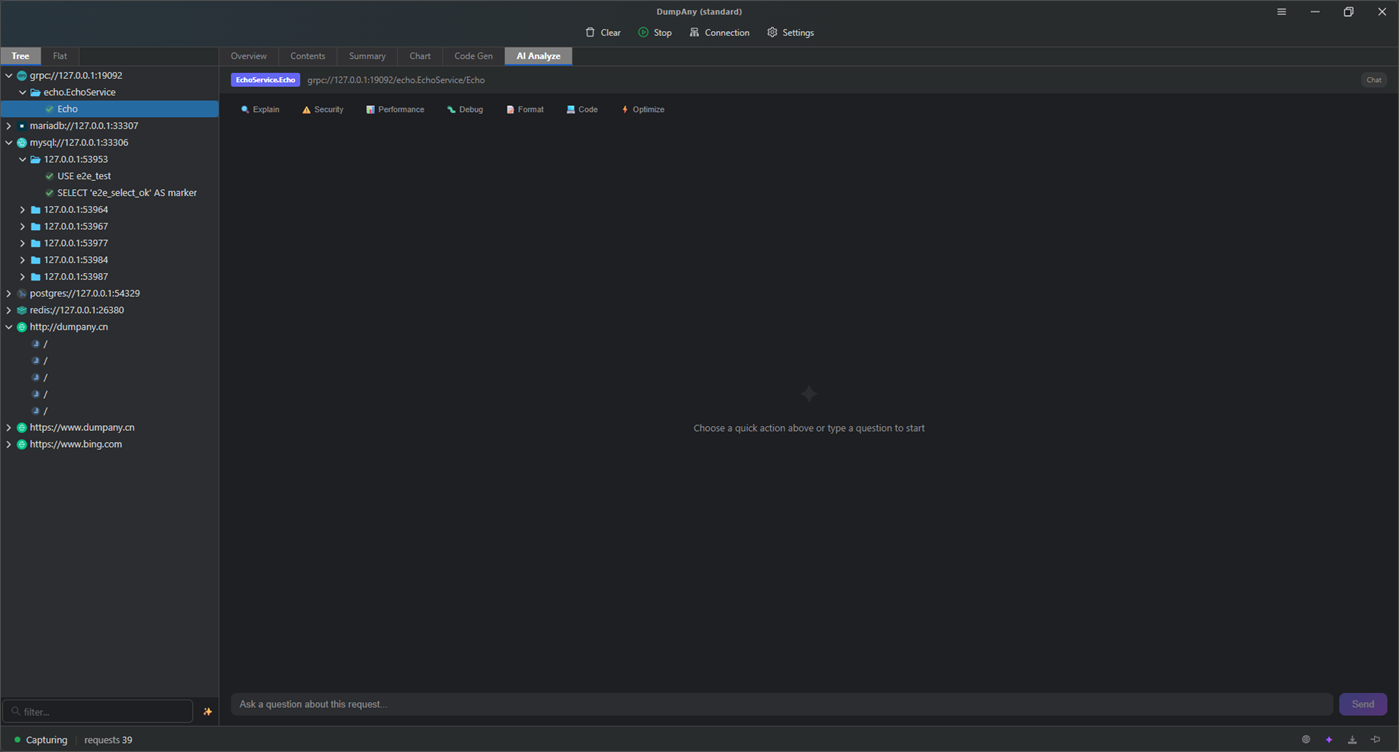The width and height of the screenshot is (1399, 752).
Task: Click the echo.EchoService folder icon
Action: 35,92
